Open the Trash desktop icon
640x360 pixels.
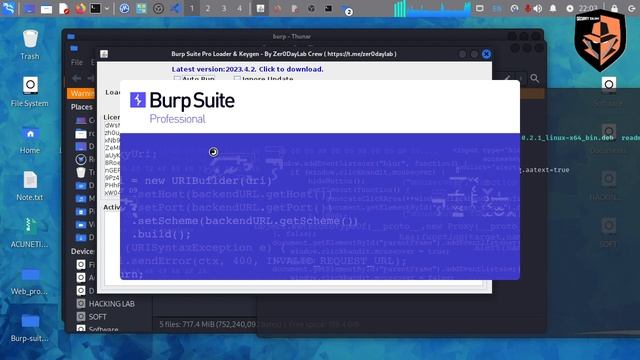(x=30, y=45)
